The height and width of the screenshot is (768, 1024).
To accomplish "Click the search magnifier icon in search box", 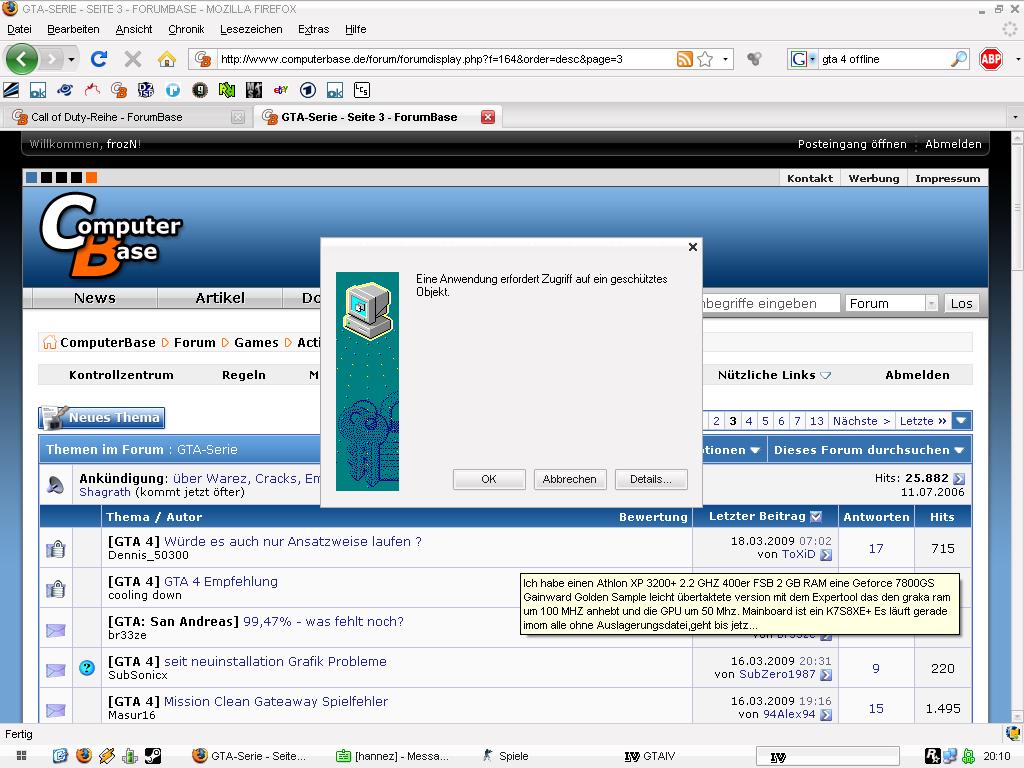I will [959, 59].
